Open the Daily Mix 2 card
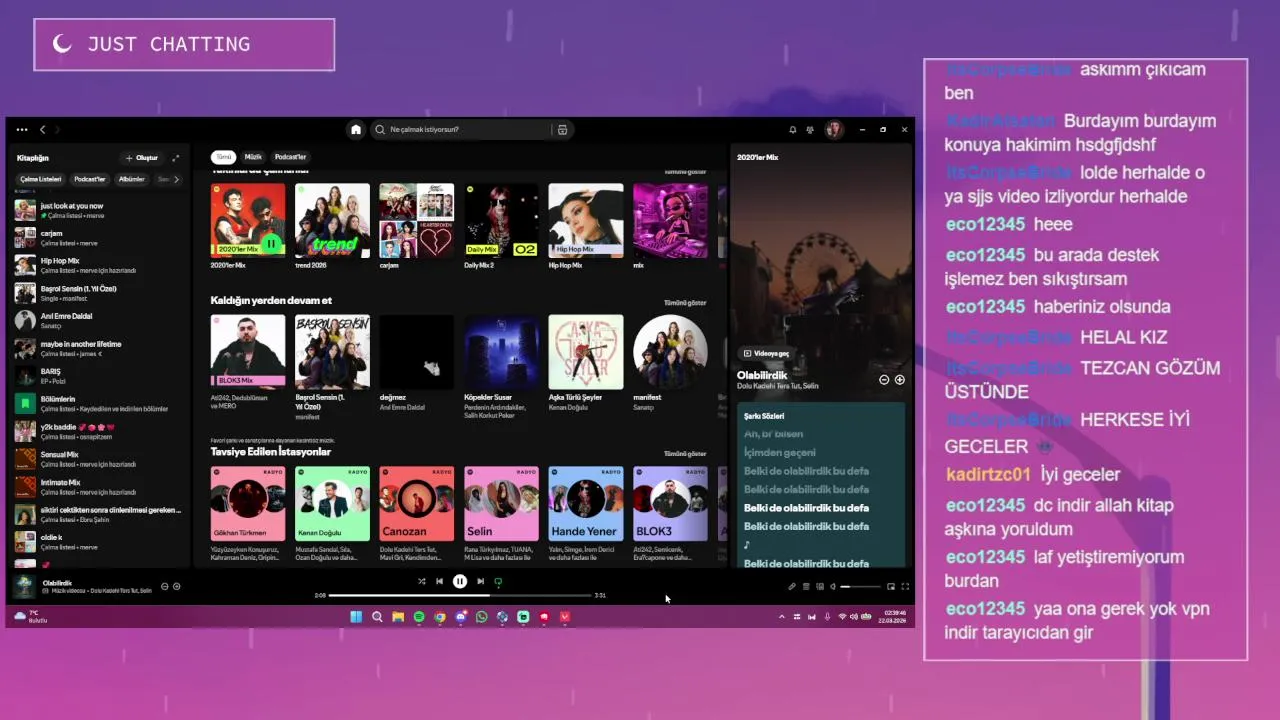Screen dimensions: 1280x720 (501, 226)
